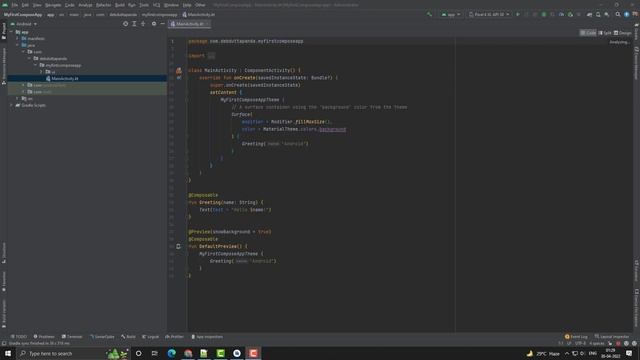Toggle the Structure sidebar tab
This screenshot has width=640, height=360.
tap(4, 253)
